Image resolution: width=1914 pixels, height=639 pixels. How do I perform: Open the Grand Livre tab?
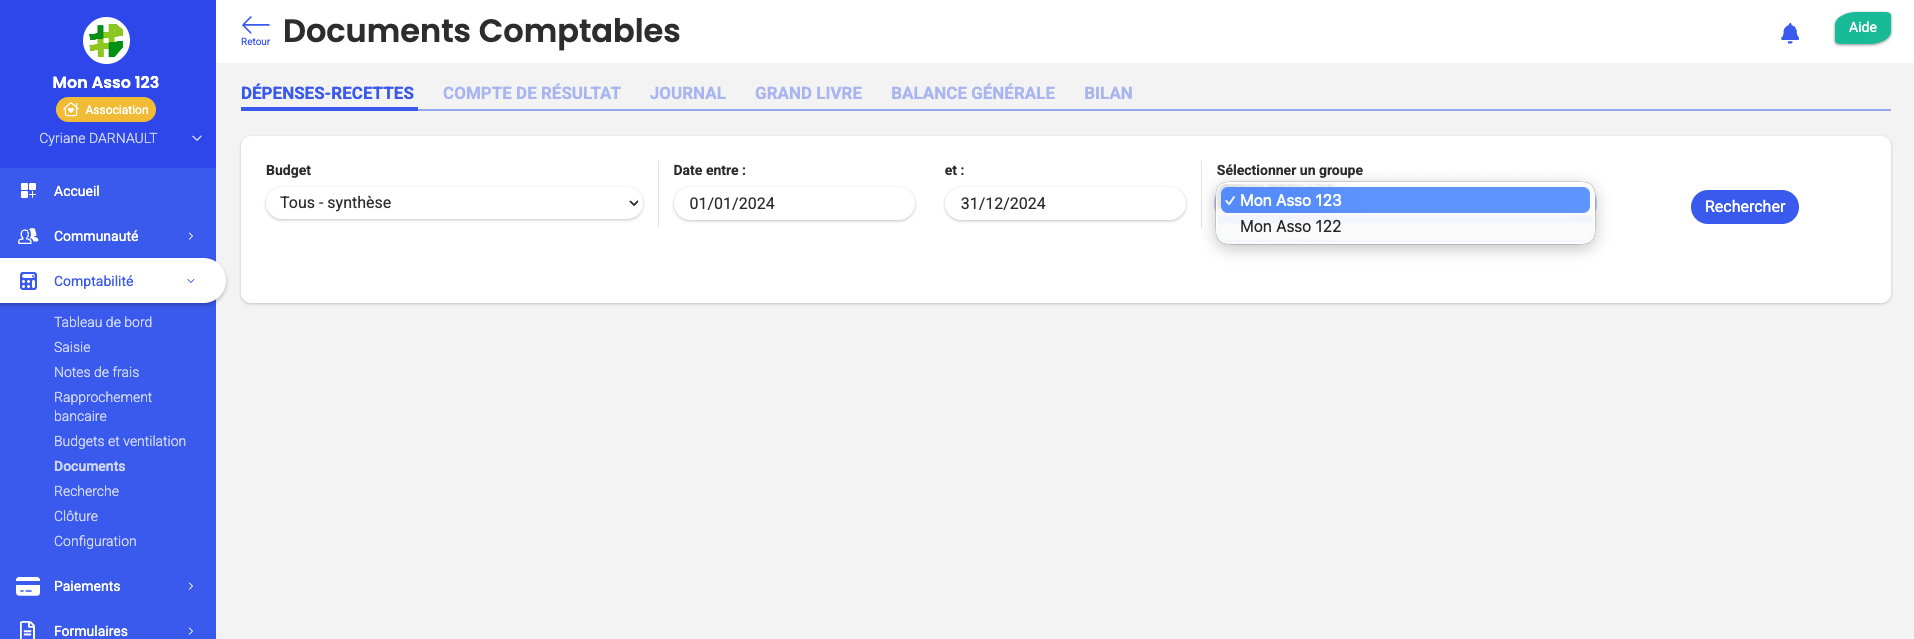[x=808, y=93]
